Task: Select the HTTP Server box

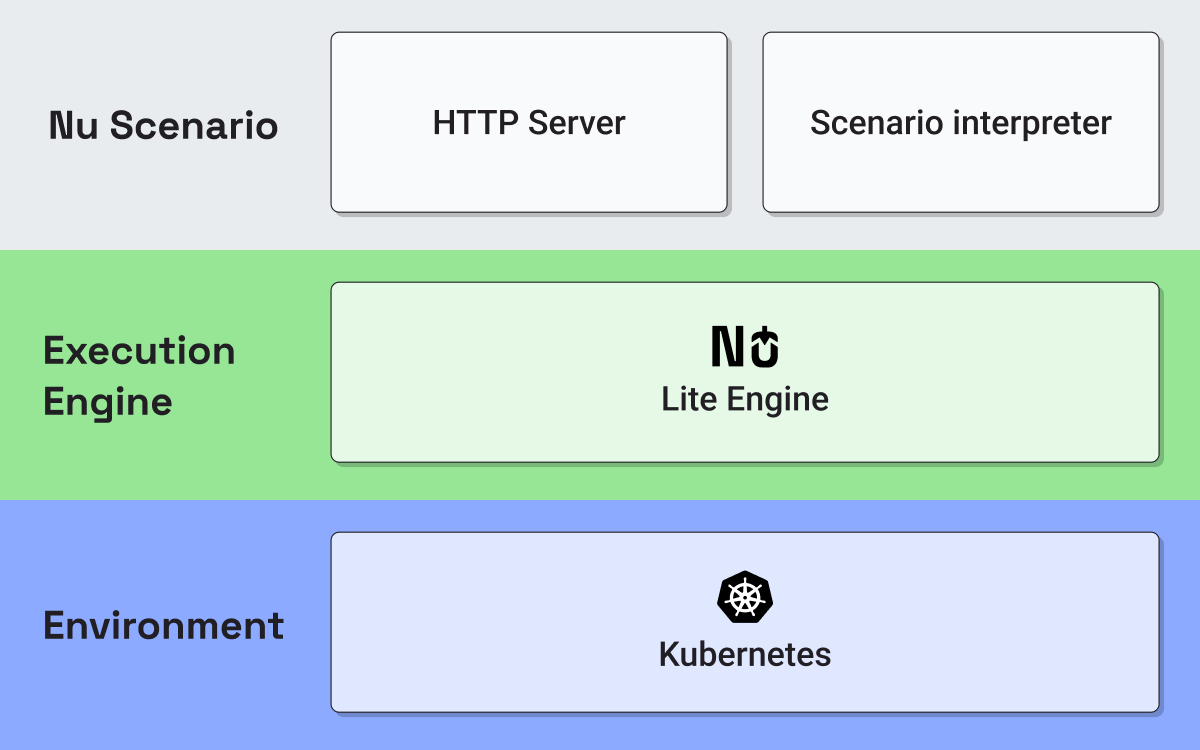Action: (x=529, y=122)
